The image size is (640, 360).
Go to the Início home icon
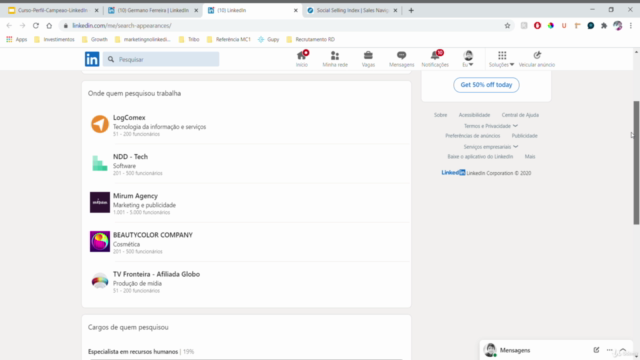coord(302,59)
